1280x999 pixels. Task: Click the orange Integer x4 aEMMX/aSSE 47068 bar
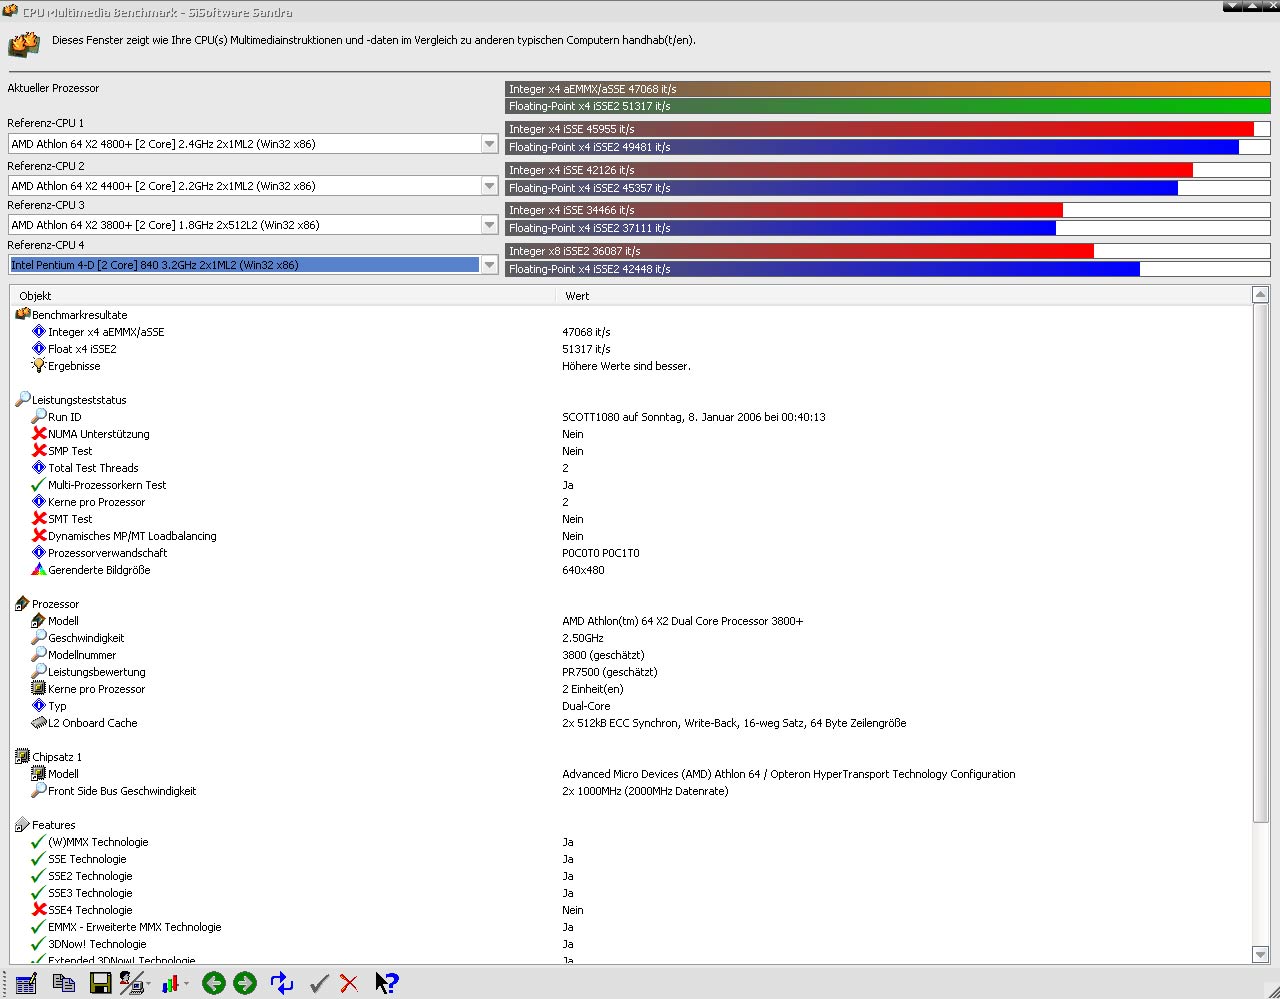[888, 89]
